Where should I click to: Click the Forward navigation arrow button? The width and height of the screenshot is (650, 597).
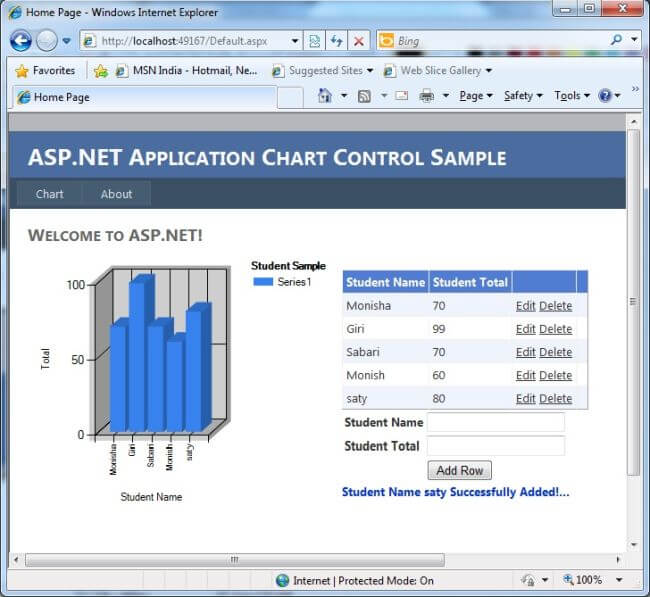point(47,41)
